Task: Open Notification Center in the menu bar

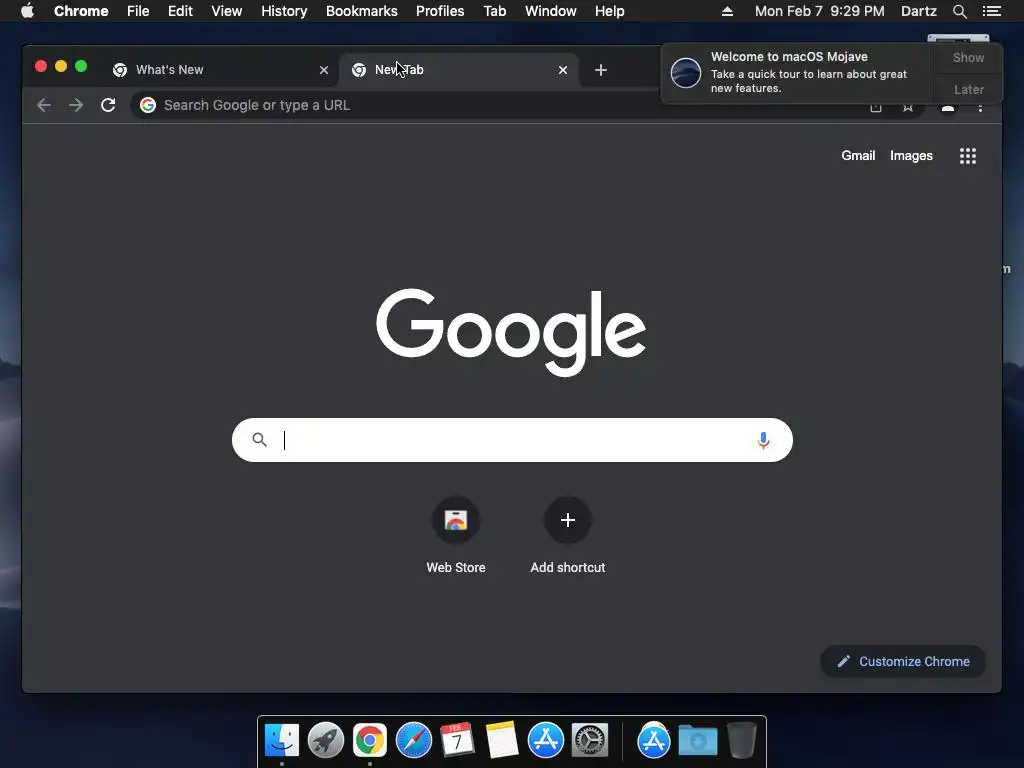Action: [x=992, y=11]
